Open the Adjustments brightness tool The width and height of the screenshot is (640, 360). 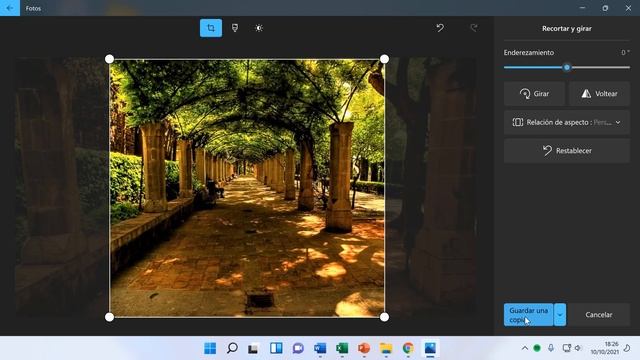259,28
